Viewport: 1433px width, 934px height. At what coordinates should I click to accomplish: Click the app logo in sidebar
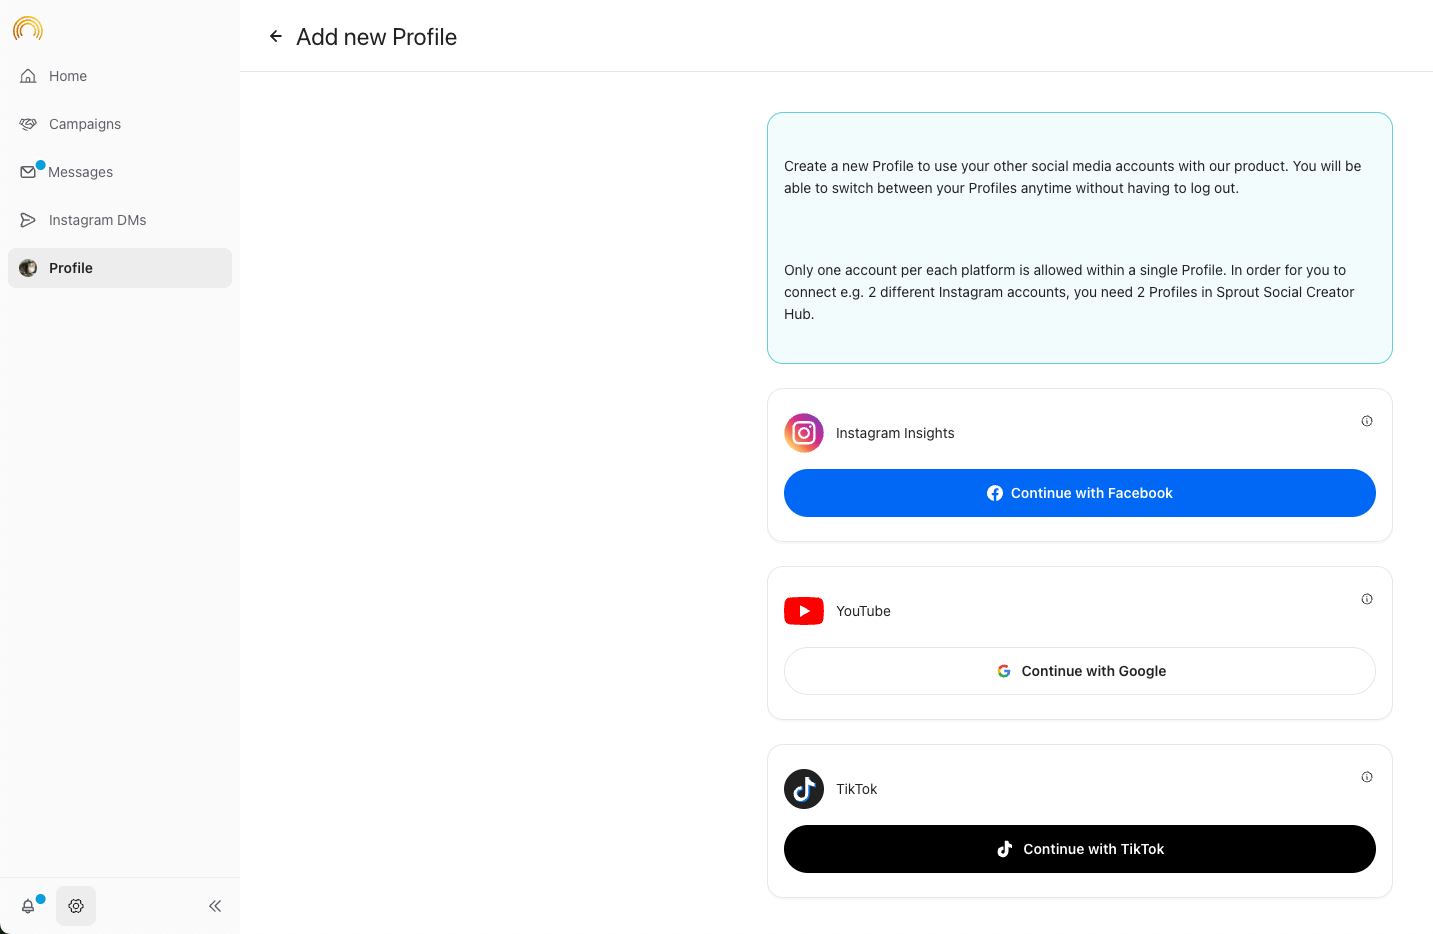28,28
